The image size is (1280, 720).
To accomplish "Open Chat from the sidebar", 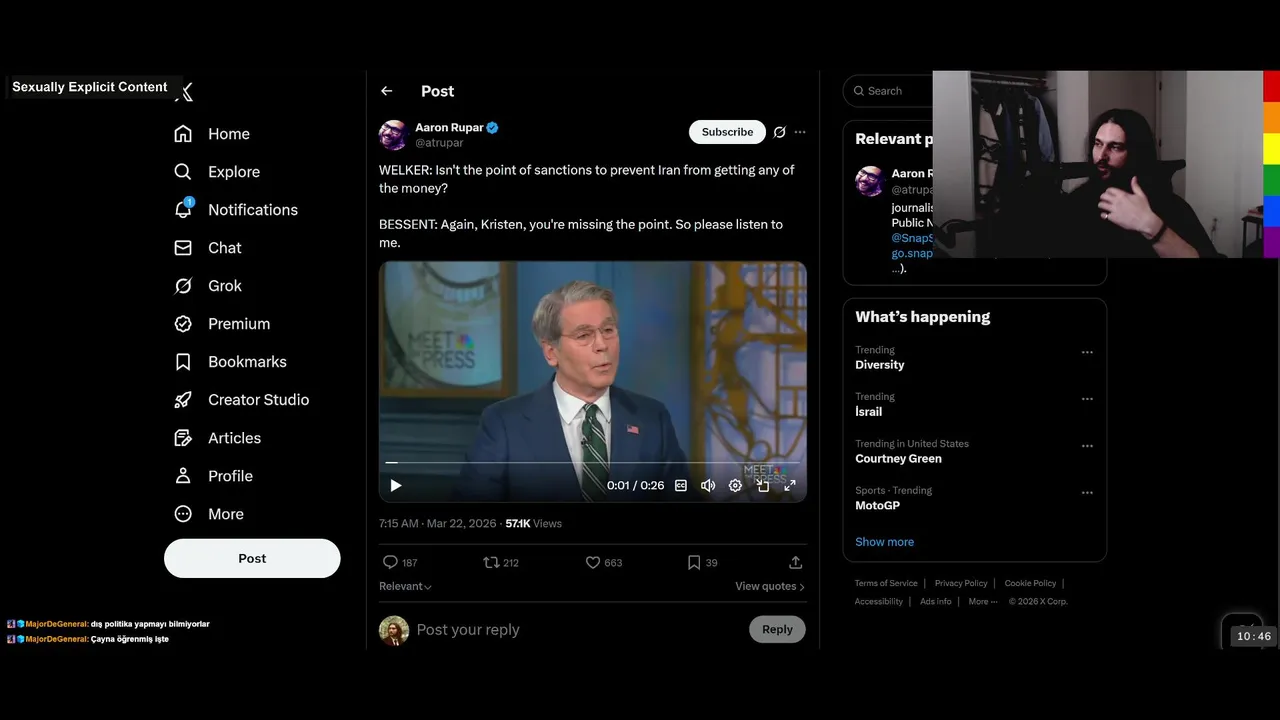I will click(208, 248).
